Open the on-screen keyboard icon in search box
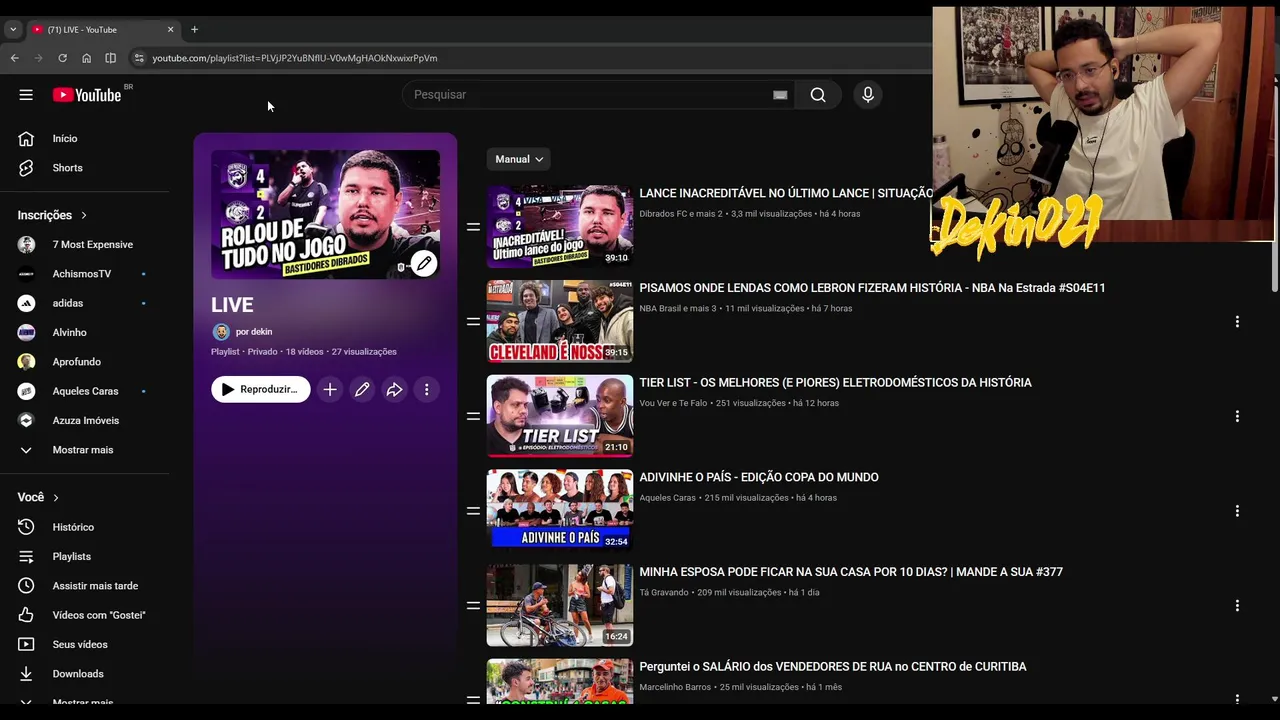This screenshot has height=720, width=1280. tap(780, 95)
